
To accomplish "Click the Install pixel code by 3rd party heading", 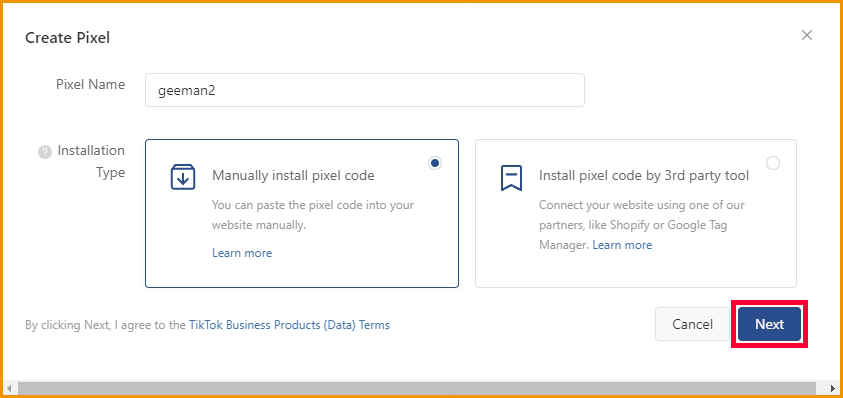I will (644, 175).
